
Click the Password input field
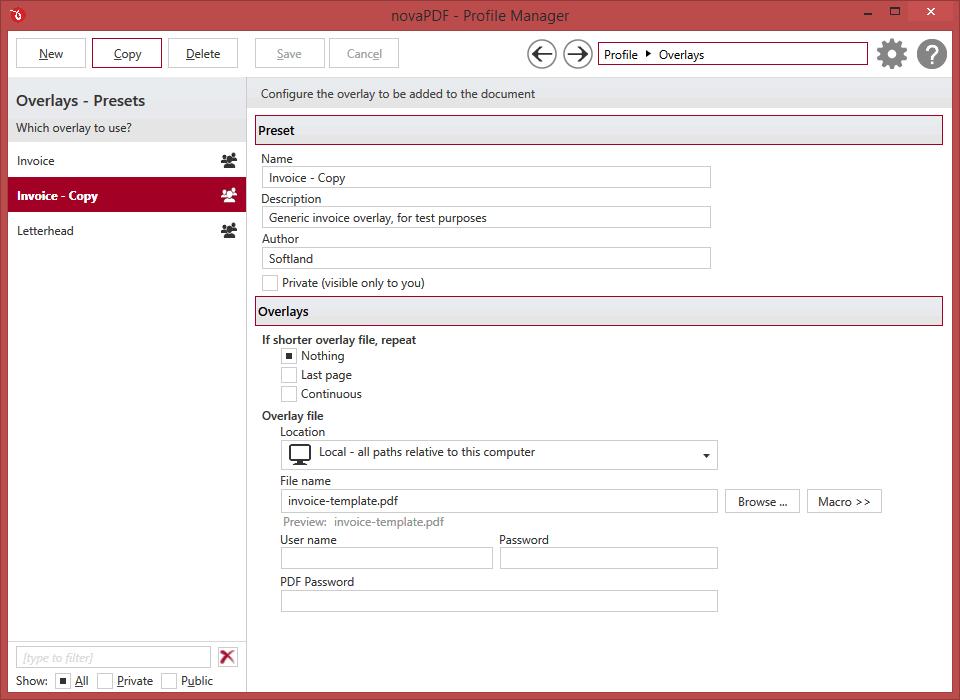tap(609, 558)
